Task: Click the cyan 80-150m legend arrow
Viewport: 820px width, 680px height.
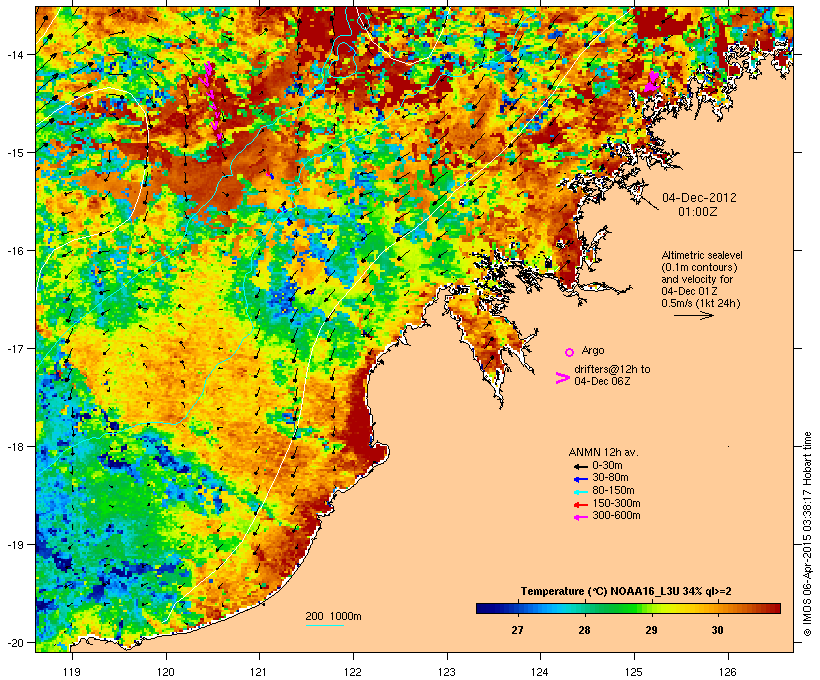Action: [x=581, y=492]
